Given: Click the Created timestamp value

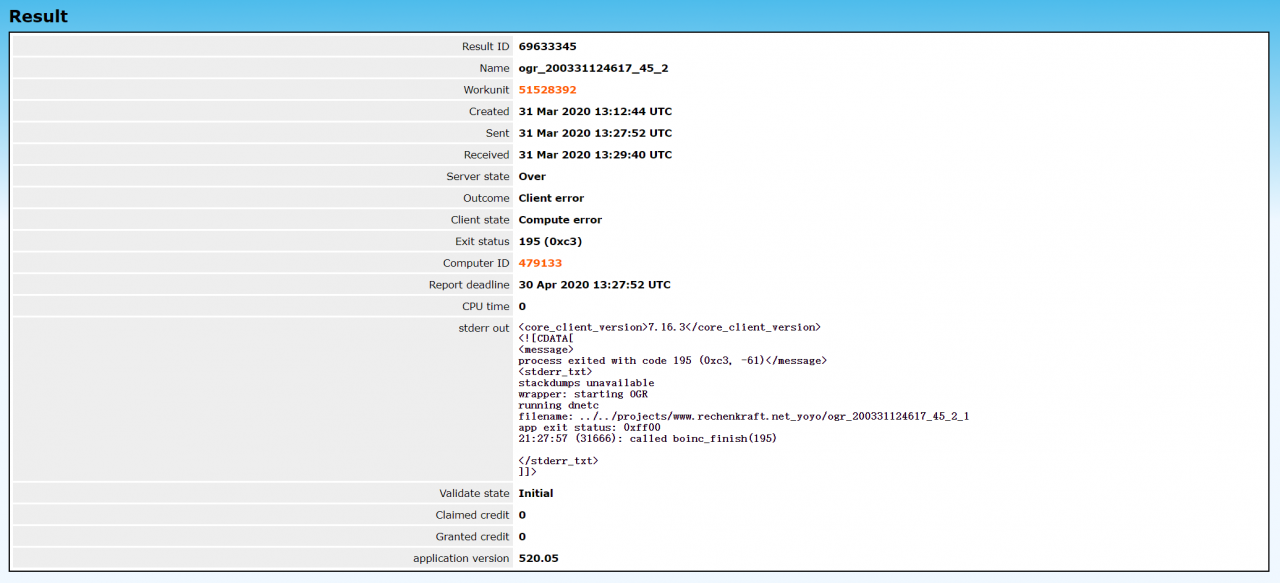Looking at the screenshot, I should click(x=595, y=112).
